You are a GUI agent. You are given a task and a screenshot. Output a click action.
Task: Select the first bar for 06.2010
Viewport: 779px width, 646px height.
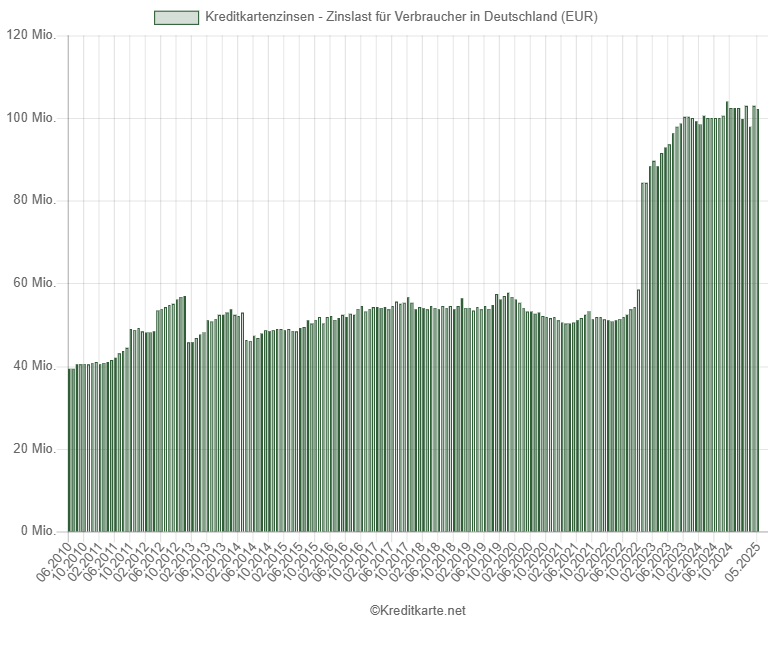coord(70,450)
